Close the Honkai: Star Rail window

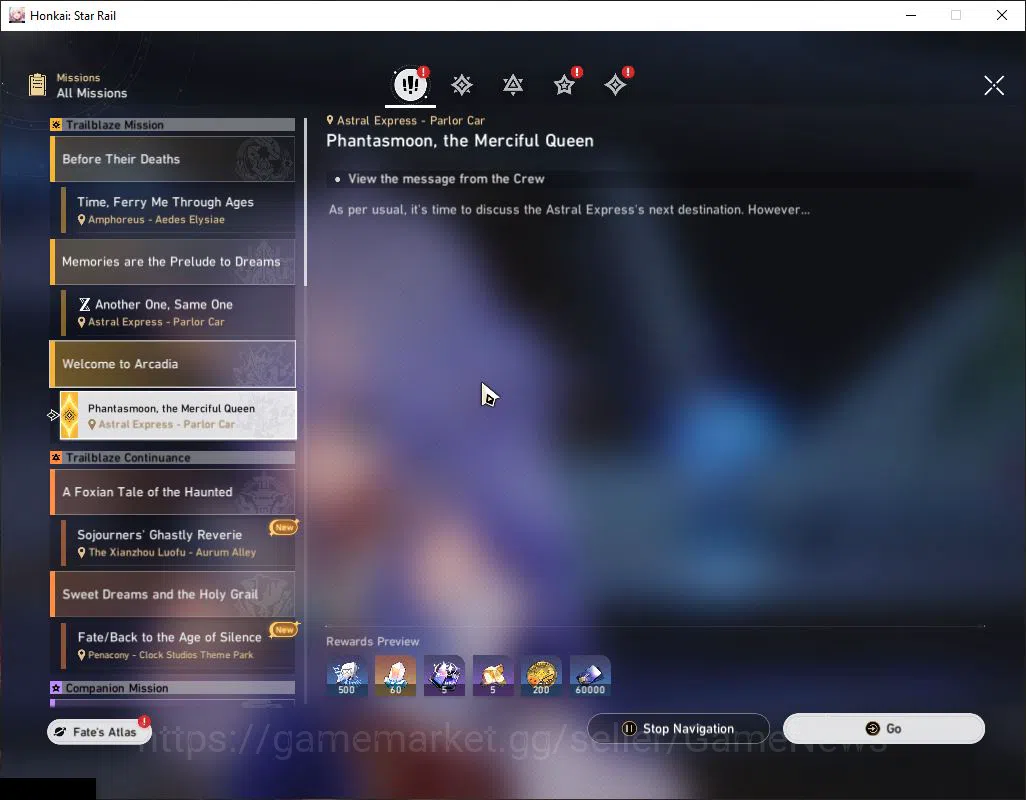coord(1002,15)
